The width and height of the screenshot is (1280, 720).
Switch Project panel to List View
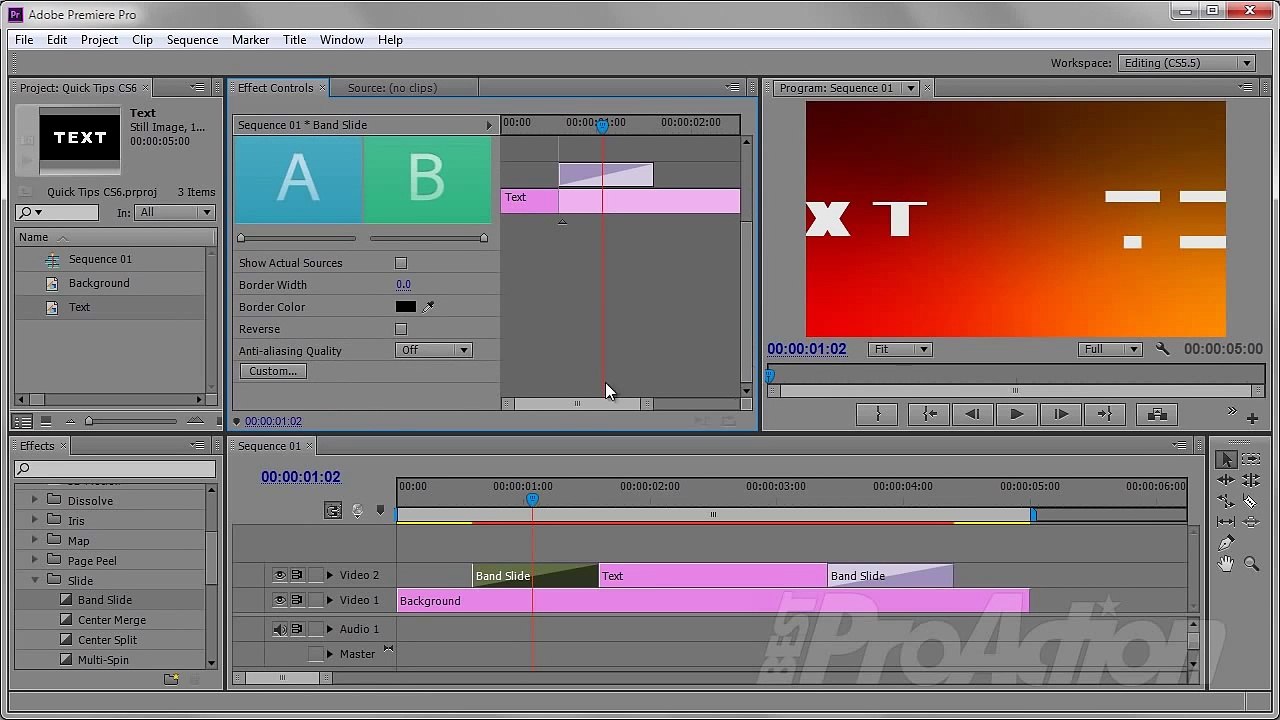point(22,421)
